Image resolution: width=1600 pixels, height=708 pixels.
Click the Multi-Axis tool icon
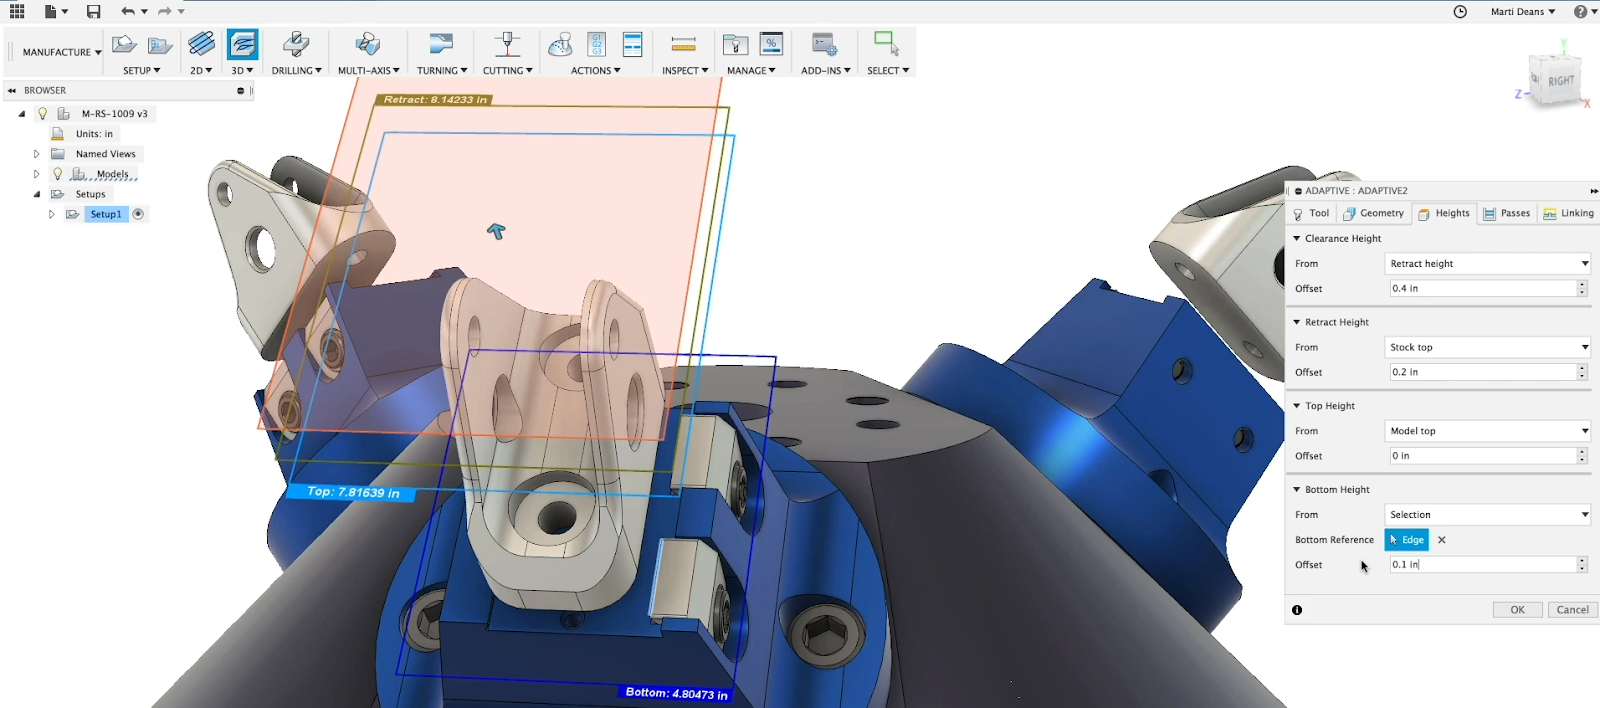point(368,44)
